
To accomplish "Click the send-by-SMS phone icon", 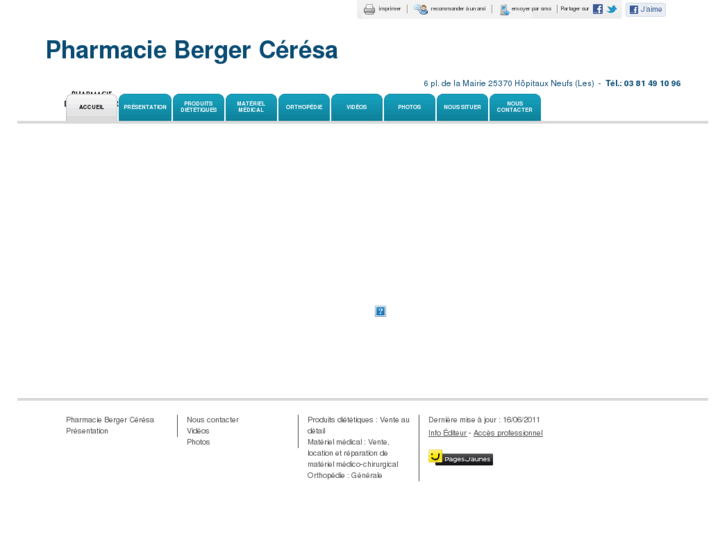I will pos(504,9).
